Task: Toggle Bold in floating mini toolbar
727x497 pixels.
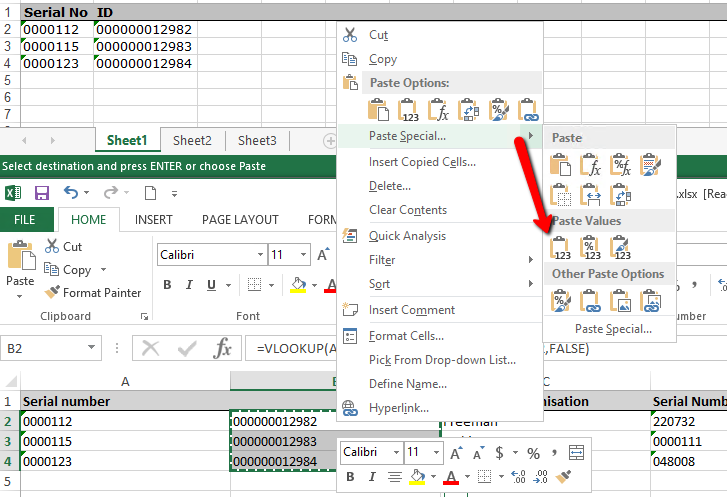Action: (350, 476)
